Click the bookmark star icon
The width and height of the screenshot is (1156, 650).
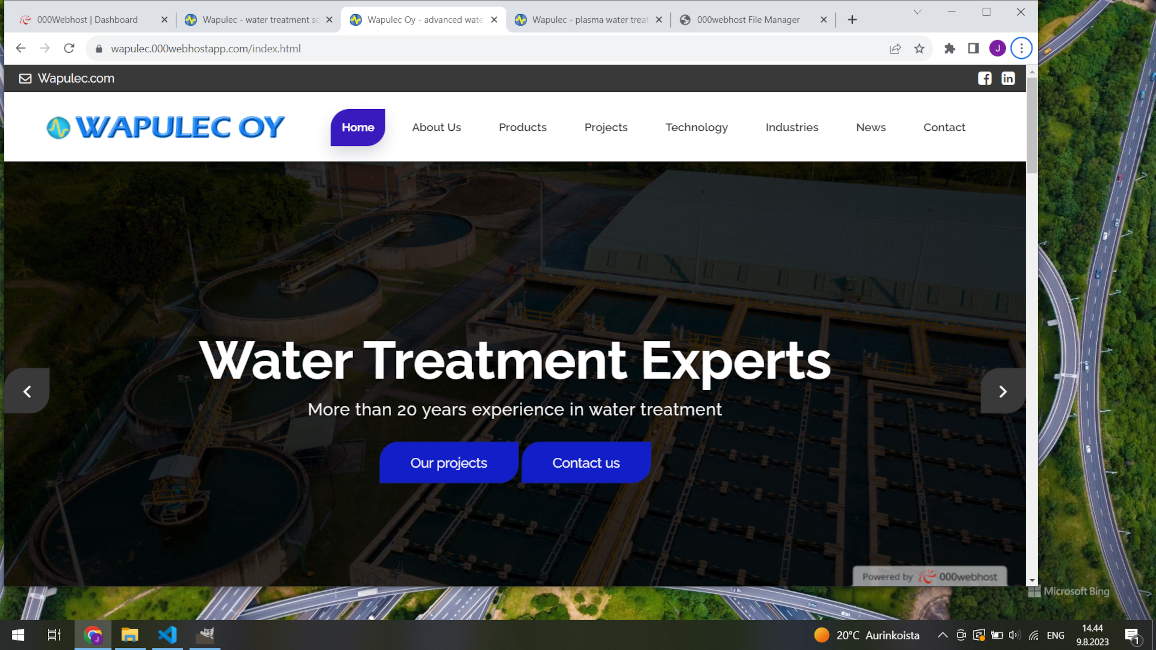(919, 49)
